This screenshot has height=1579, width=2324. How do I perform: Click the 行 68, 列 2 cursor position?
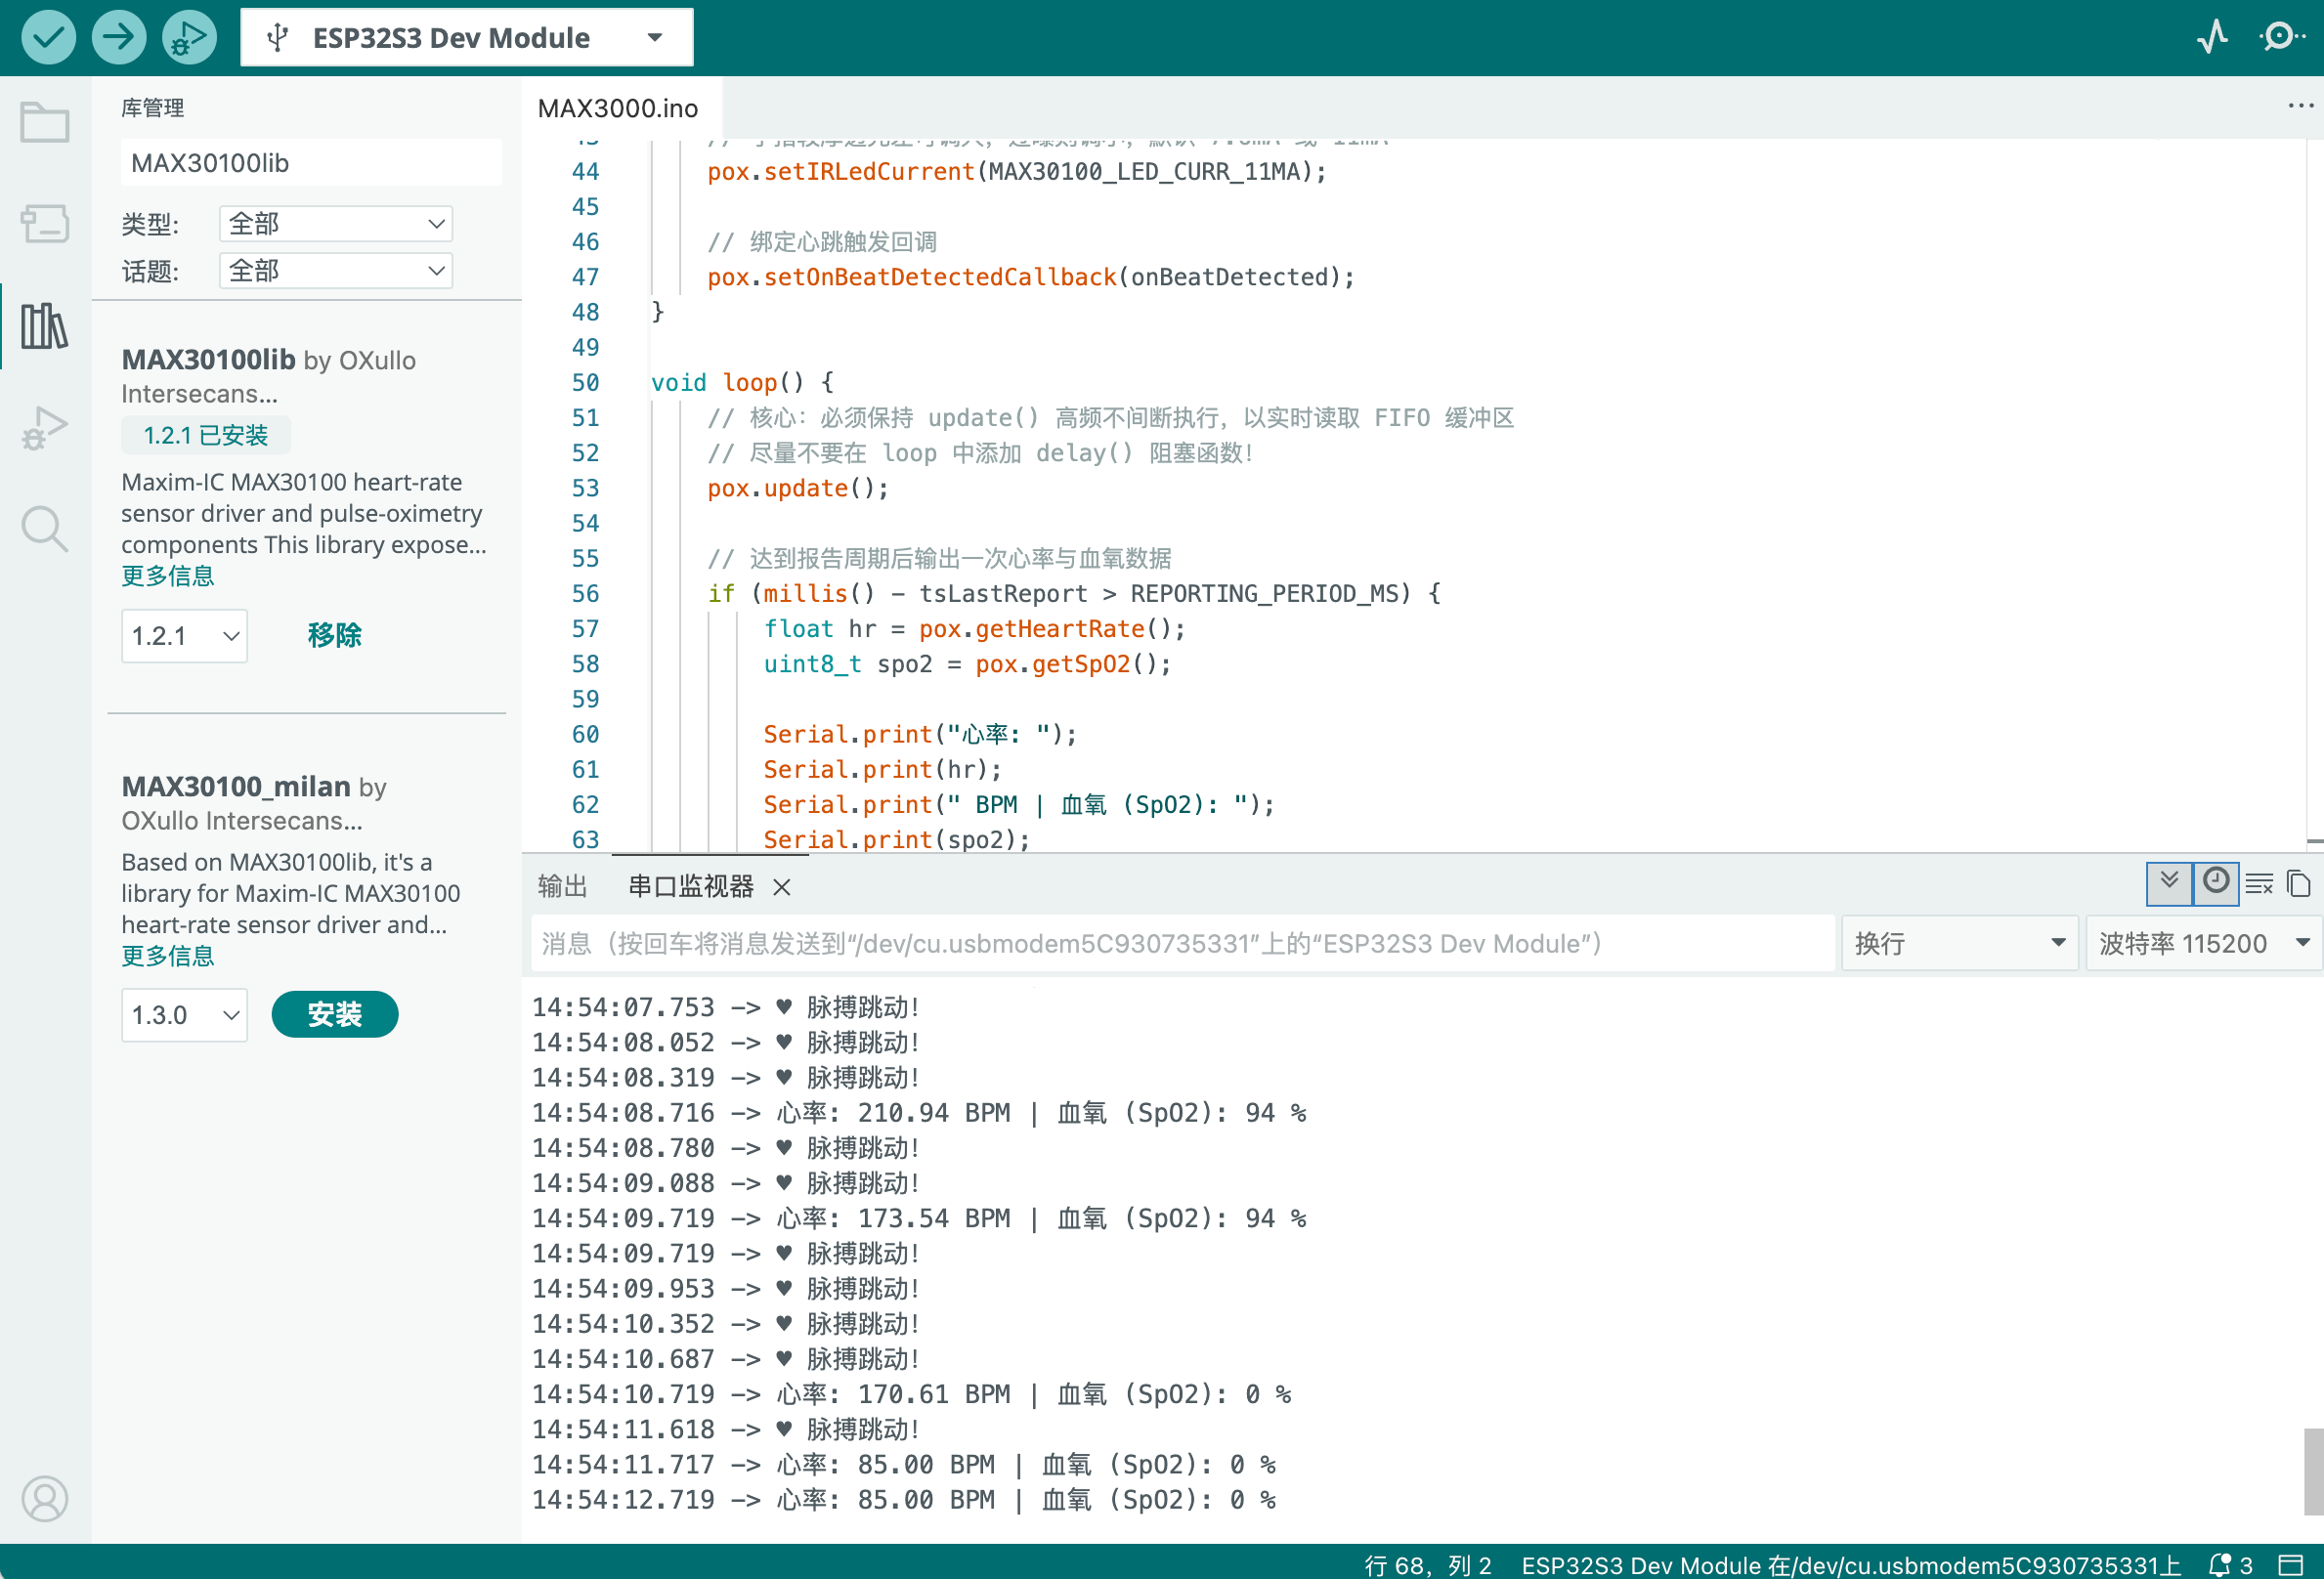(x=1427, y=1564)
